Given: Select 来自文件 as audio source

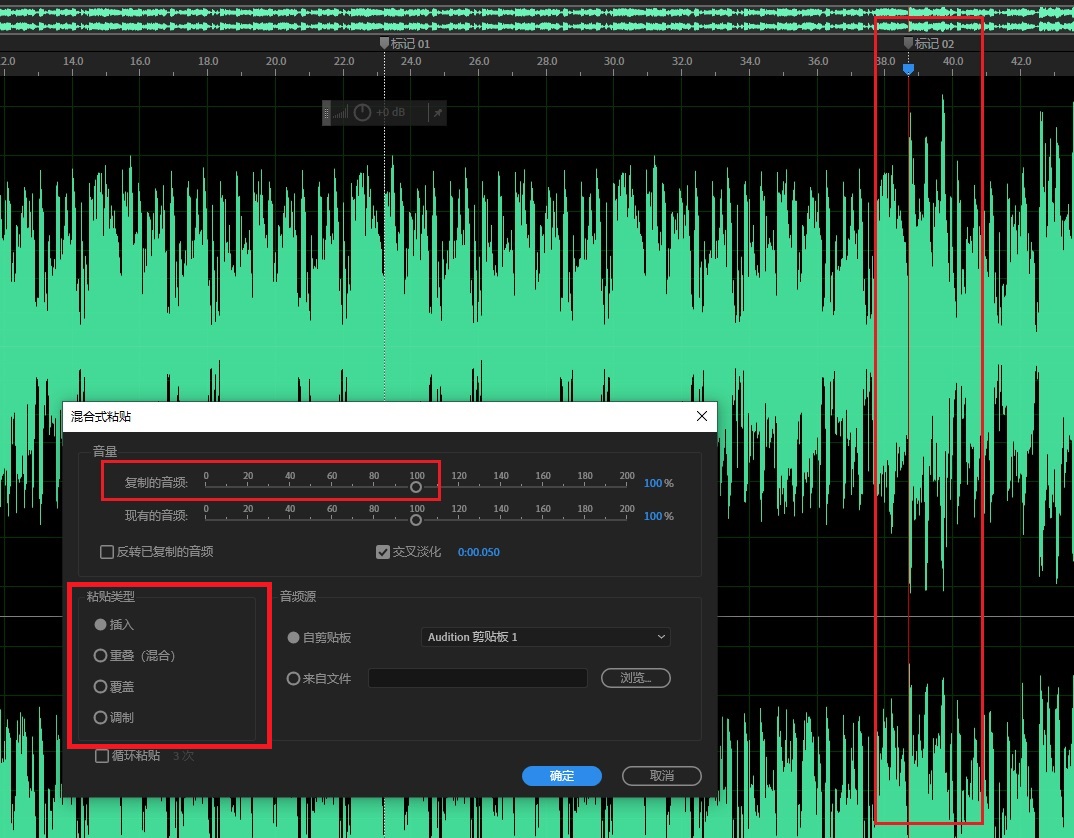Looking at the screenshot, I should 293,679.
